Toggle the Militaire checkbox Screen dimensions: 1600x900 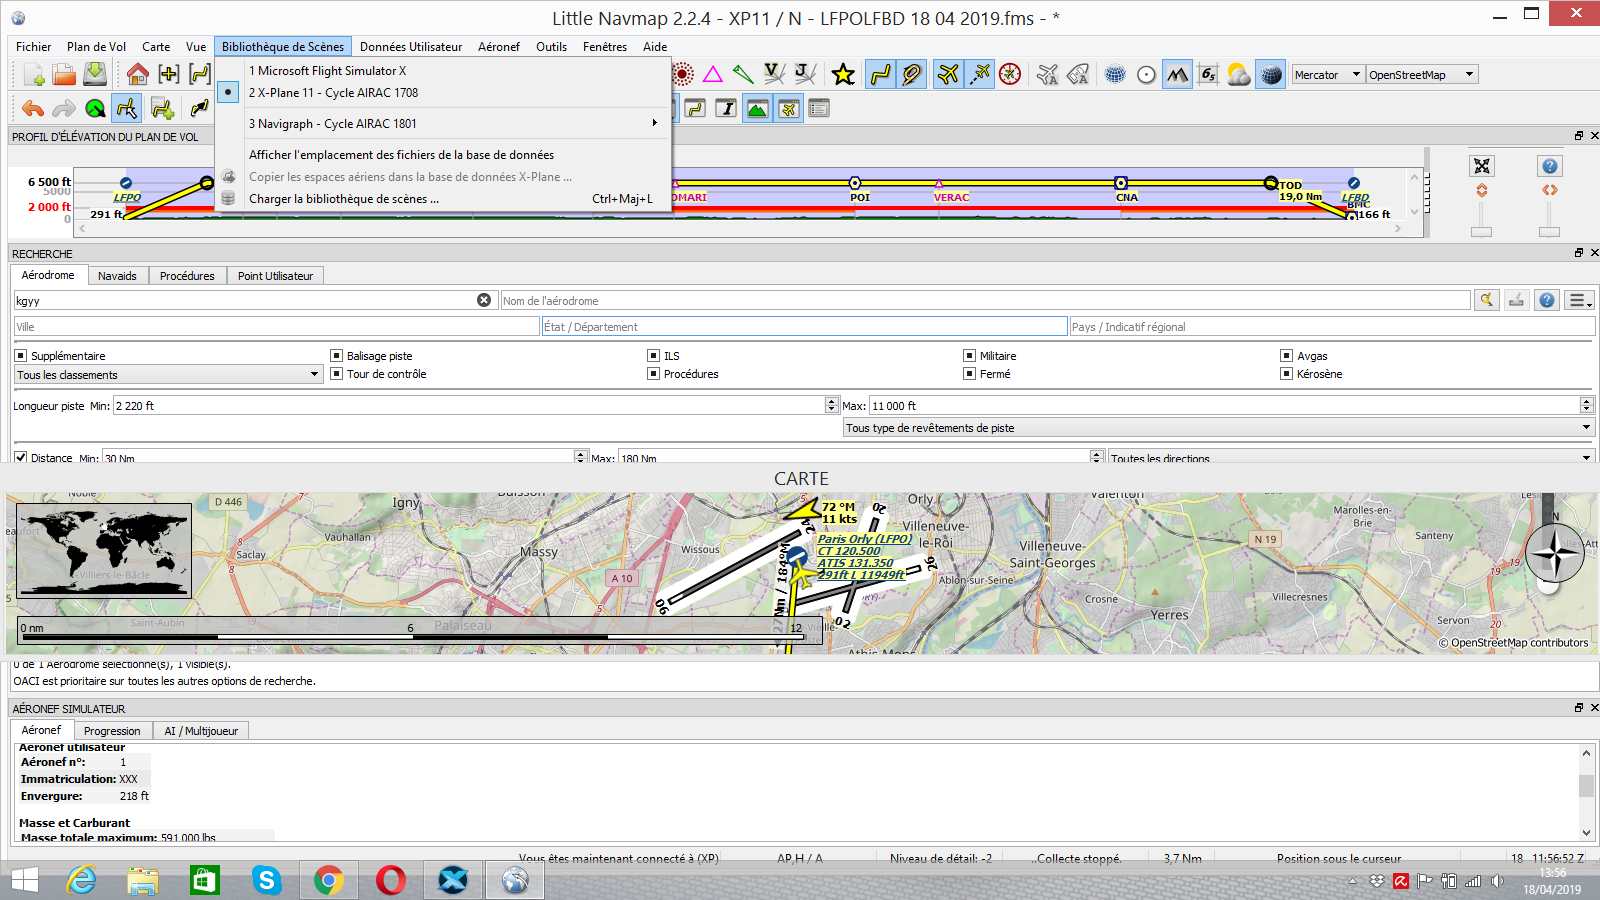969,356
